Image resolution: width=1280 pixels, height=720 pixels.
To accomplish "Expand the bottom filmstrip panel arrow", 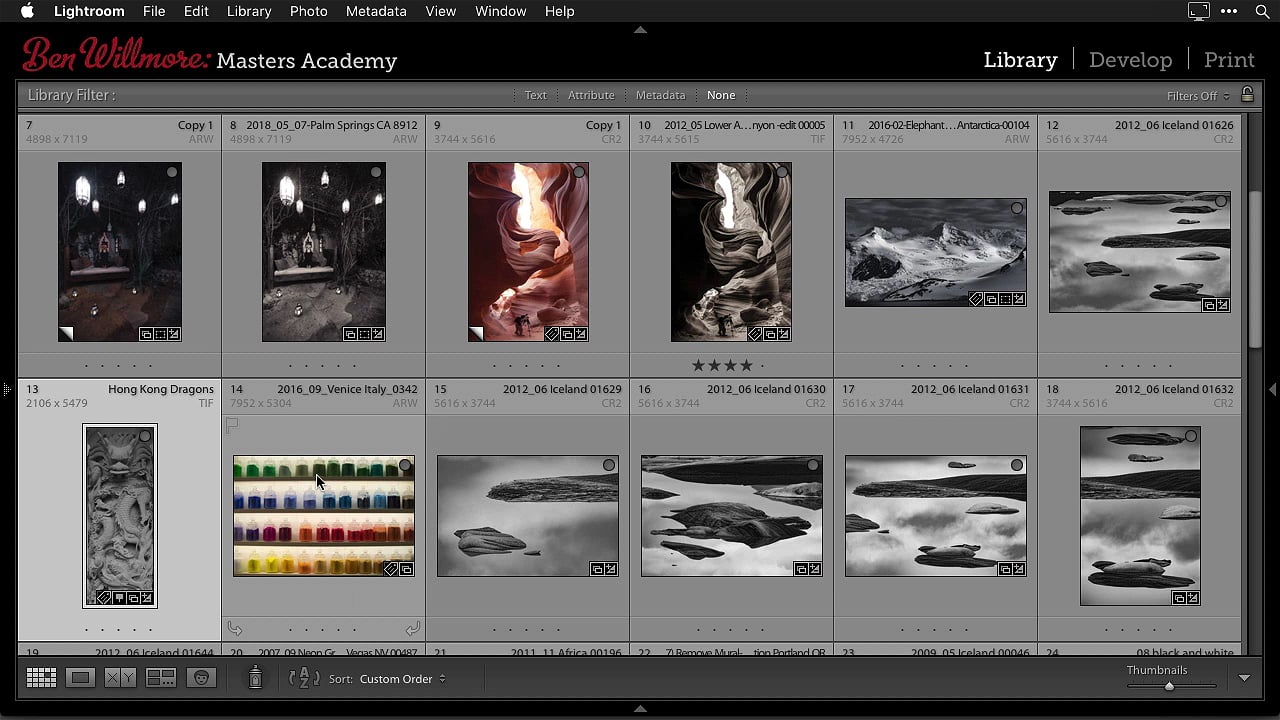I will click(x=640, y=709).
